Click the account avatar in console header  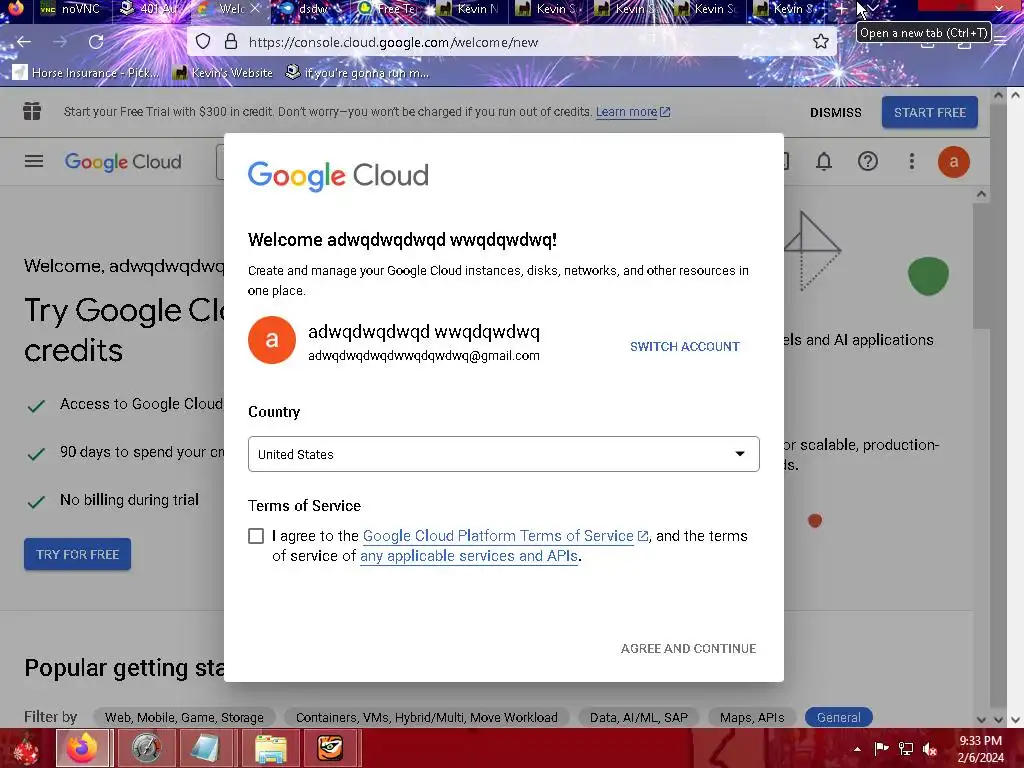pos(953,161)
